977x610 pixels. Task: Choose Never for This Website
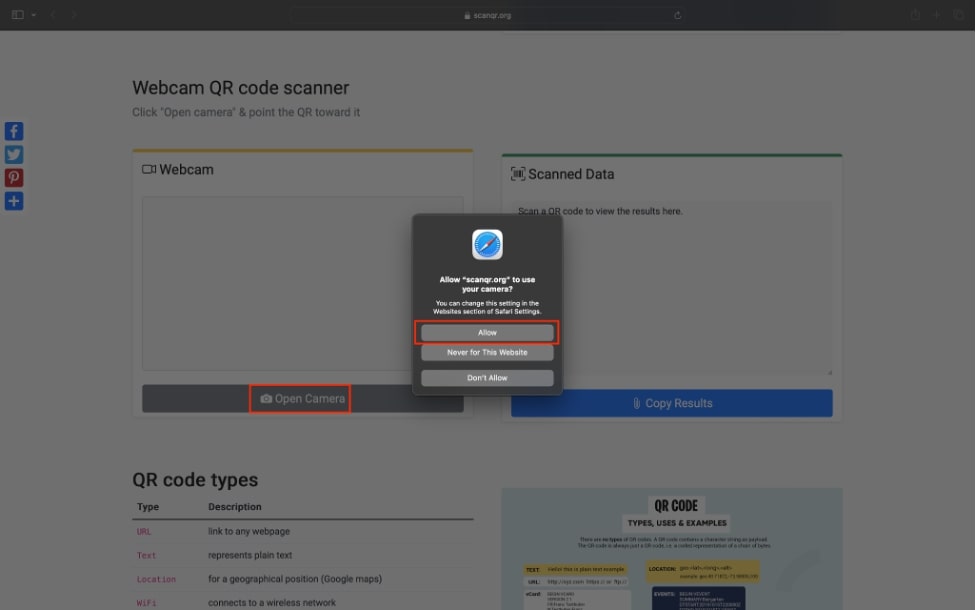pyautogui.click(x=487, y=352)
